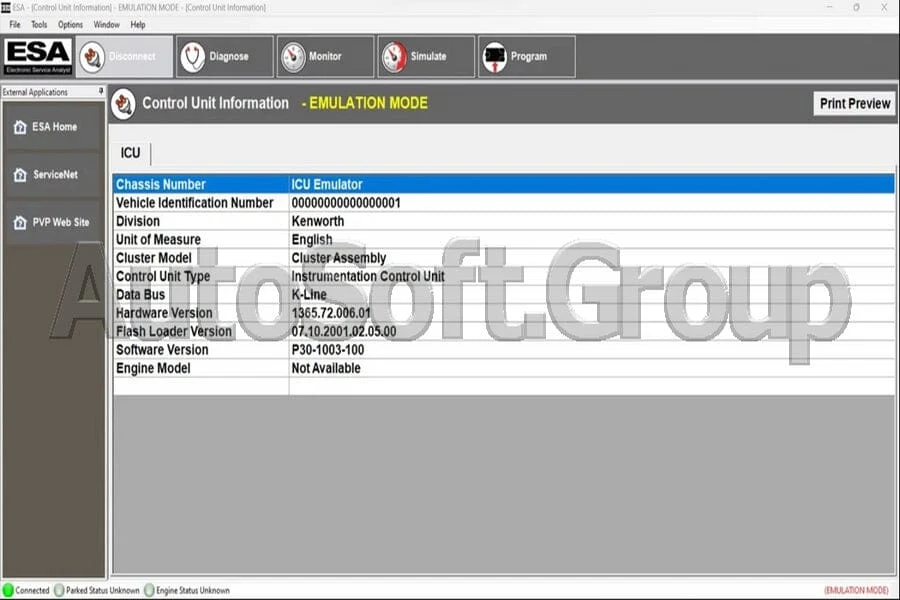Click the Cluster Assembly value cell
The width and height of the screenshot is (900, 600).
[592, 258]
